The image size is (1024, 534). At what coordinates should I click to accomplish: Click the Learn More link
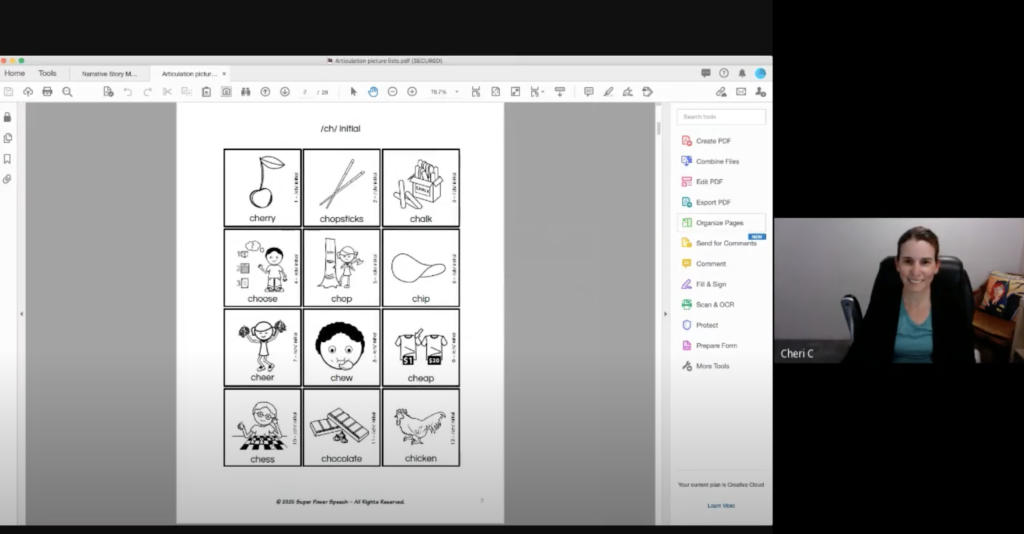[x=721, y=505]
